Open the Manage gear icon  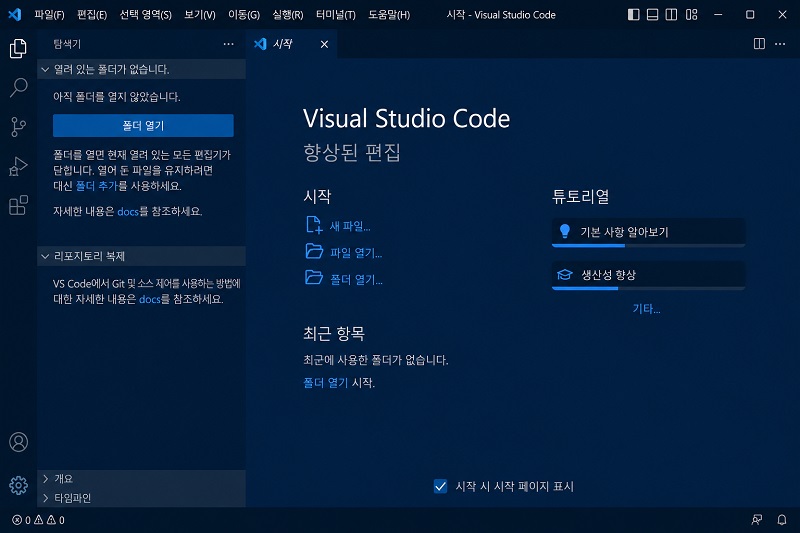point(18,485)
